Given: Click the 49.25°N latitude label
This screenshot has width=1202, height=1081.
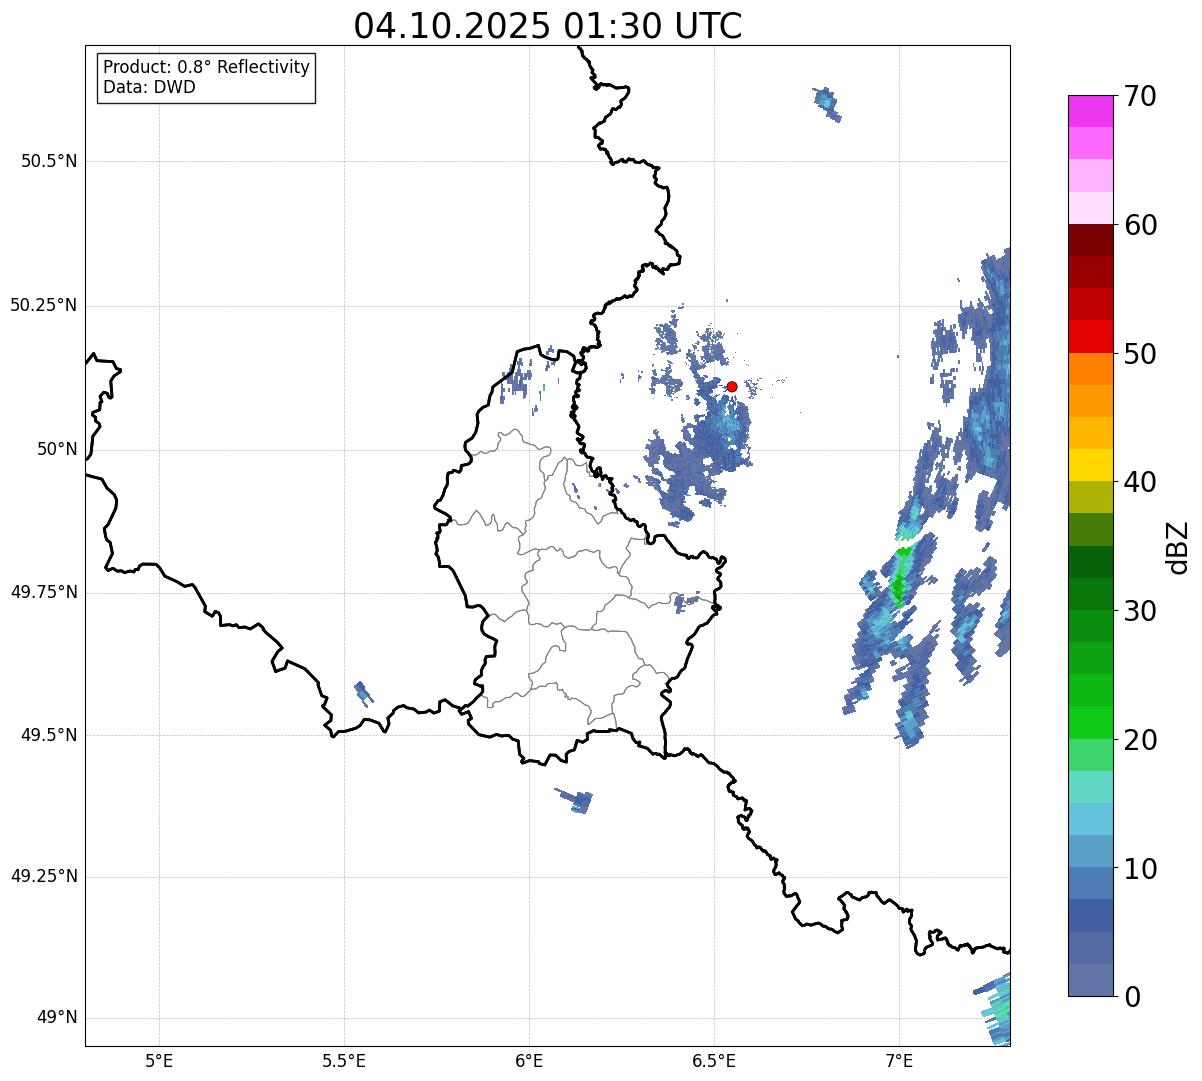Looking at the screenshot, I should 44,876.
